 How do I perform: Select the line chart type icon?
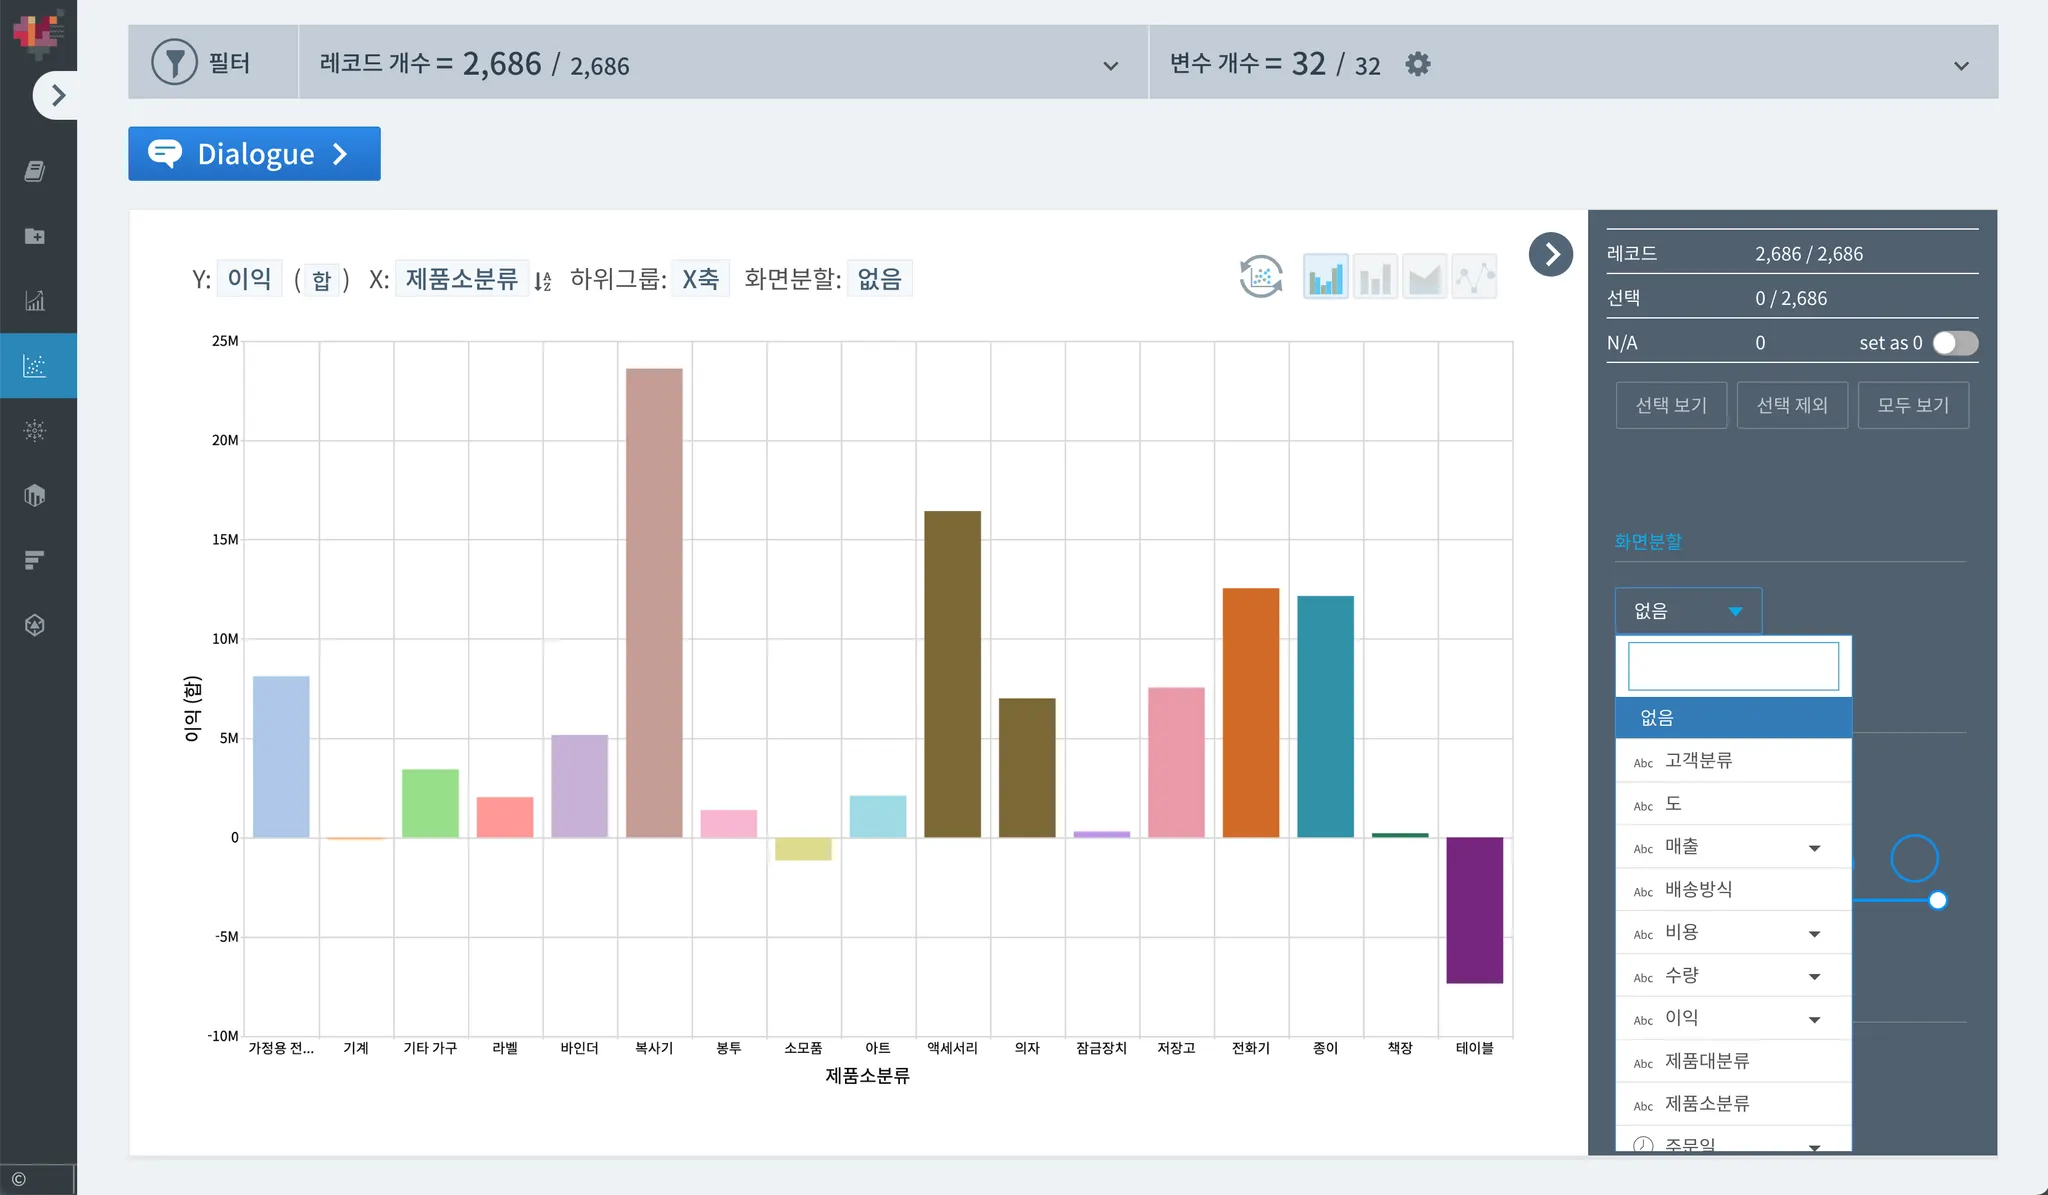click(1474, 277)
